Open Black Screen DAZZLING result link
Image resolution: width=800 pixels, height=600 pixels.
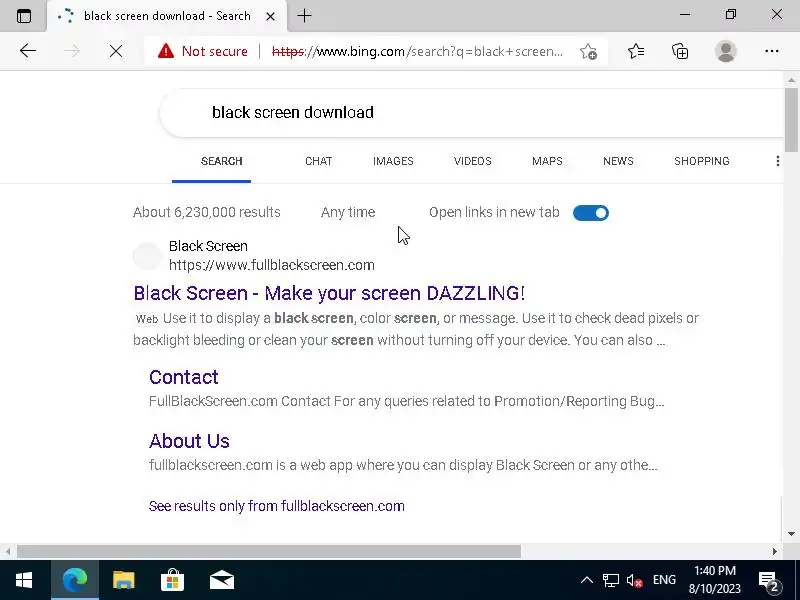[x=329, y=293]
